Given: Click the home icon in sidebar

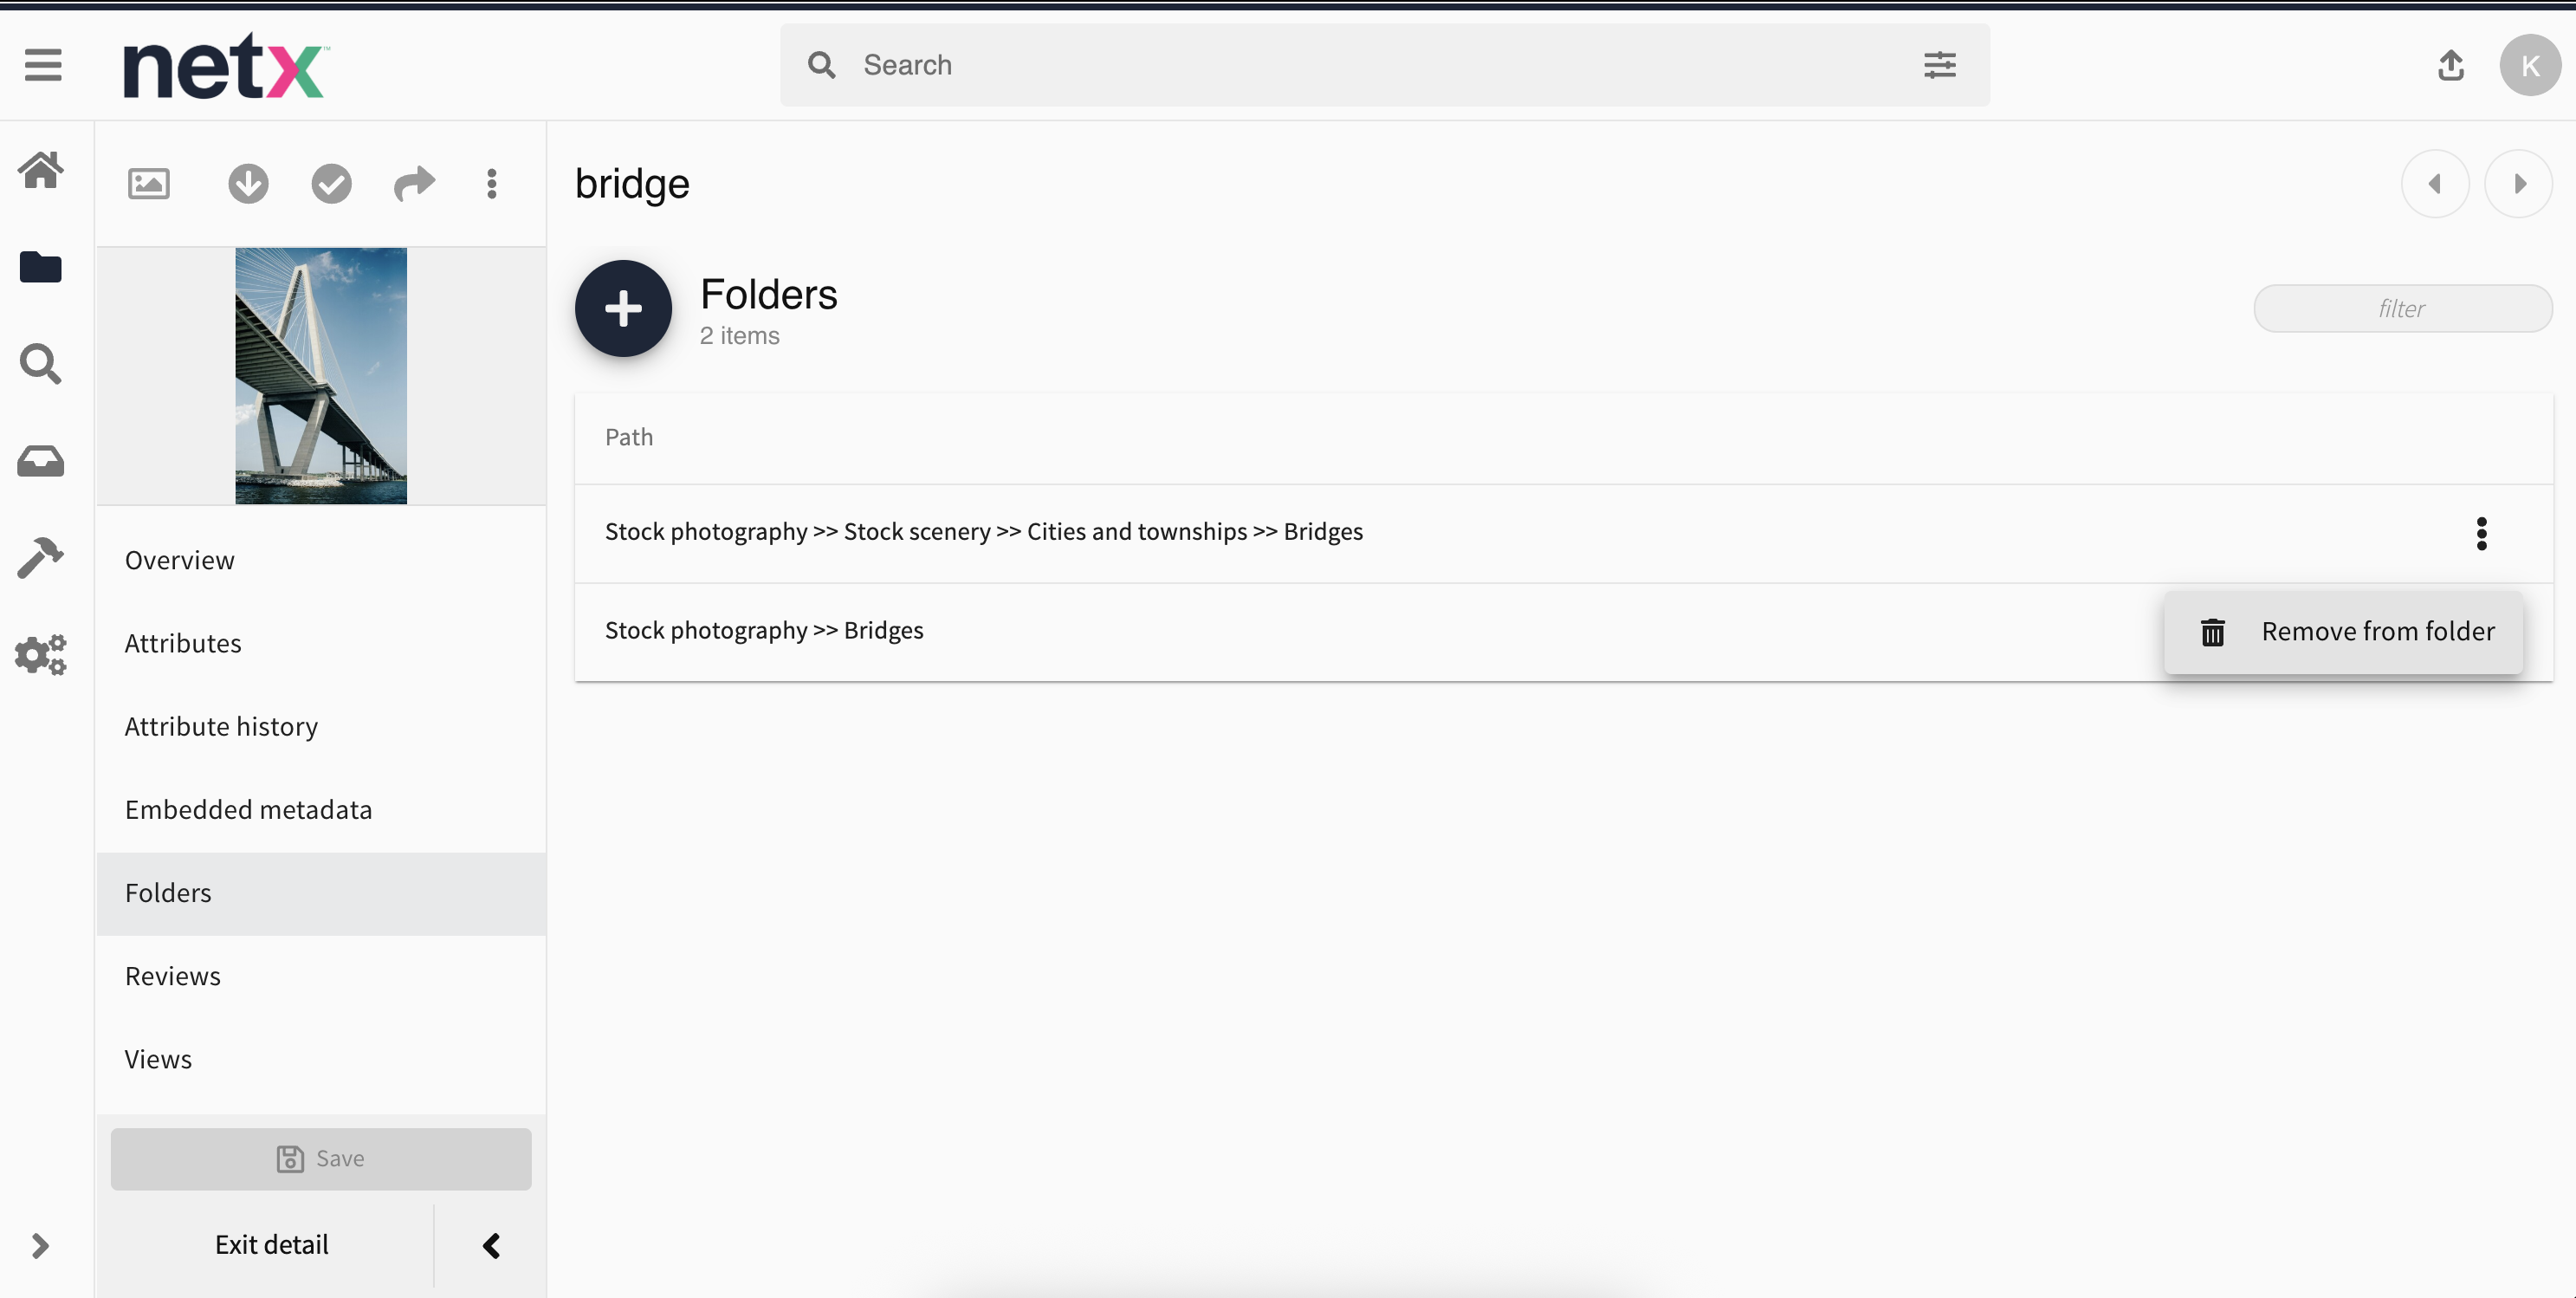Looking at the screenshot, I should [x=41, y=170].
